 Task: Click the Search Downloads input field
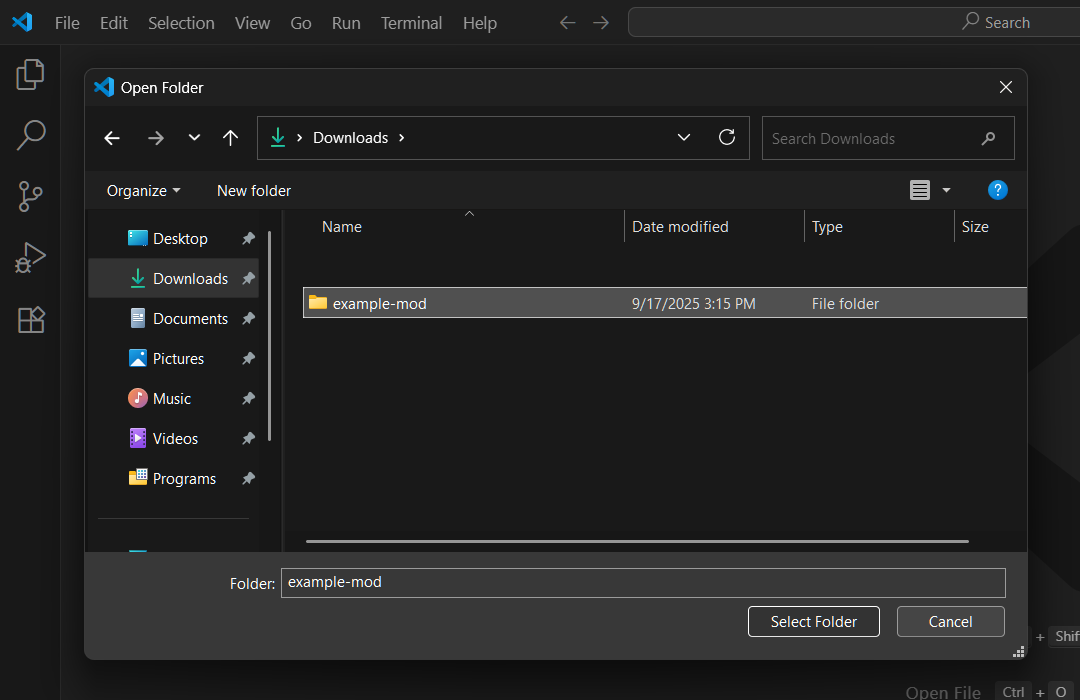click(x=870, y=139)
